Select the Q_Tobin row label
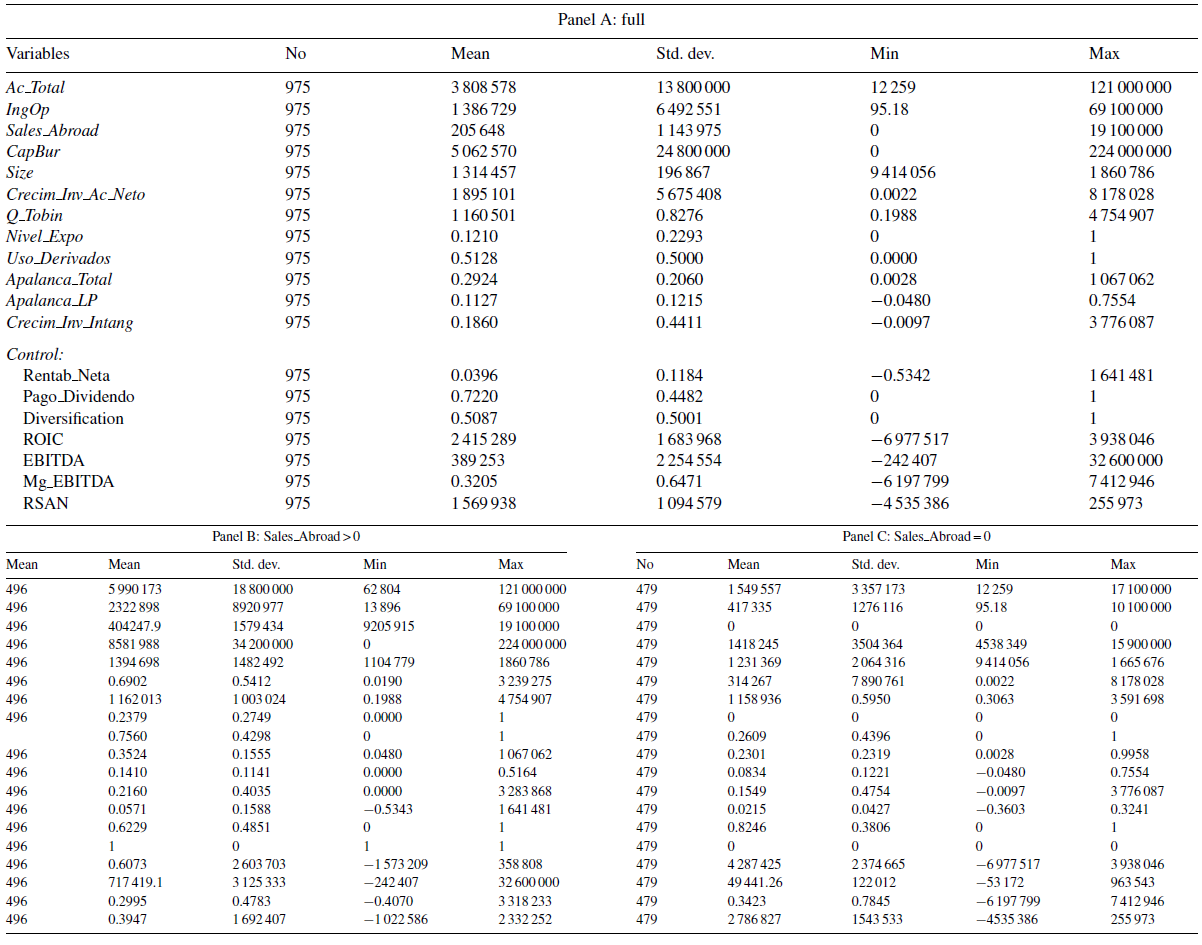Viewport: 1202px width, 945px height. tap(35, 216)
